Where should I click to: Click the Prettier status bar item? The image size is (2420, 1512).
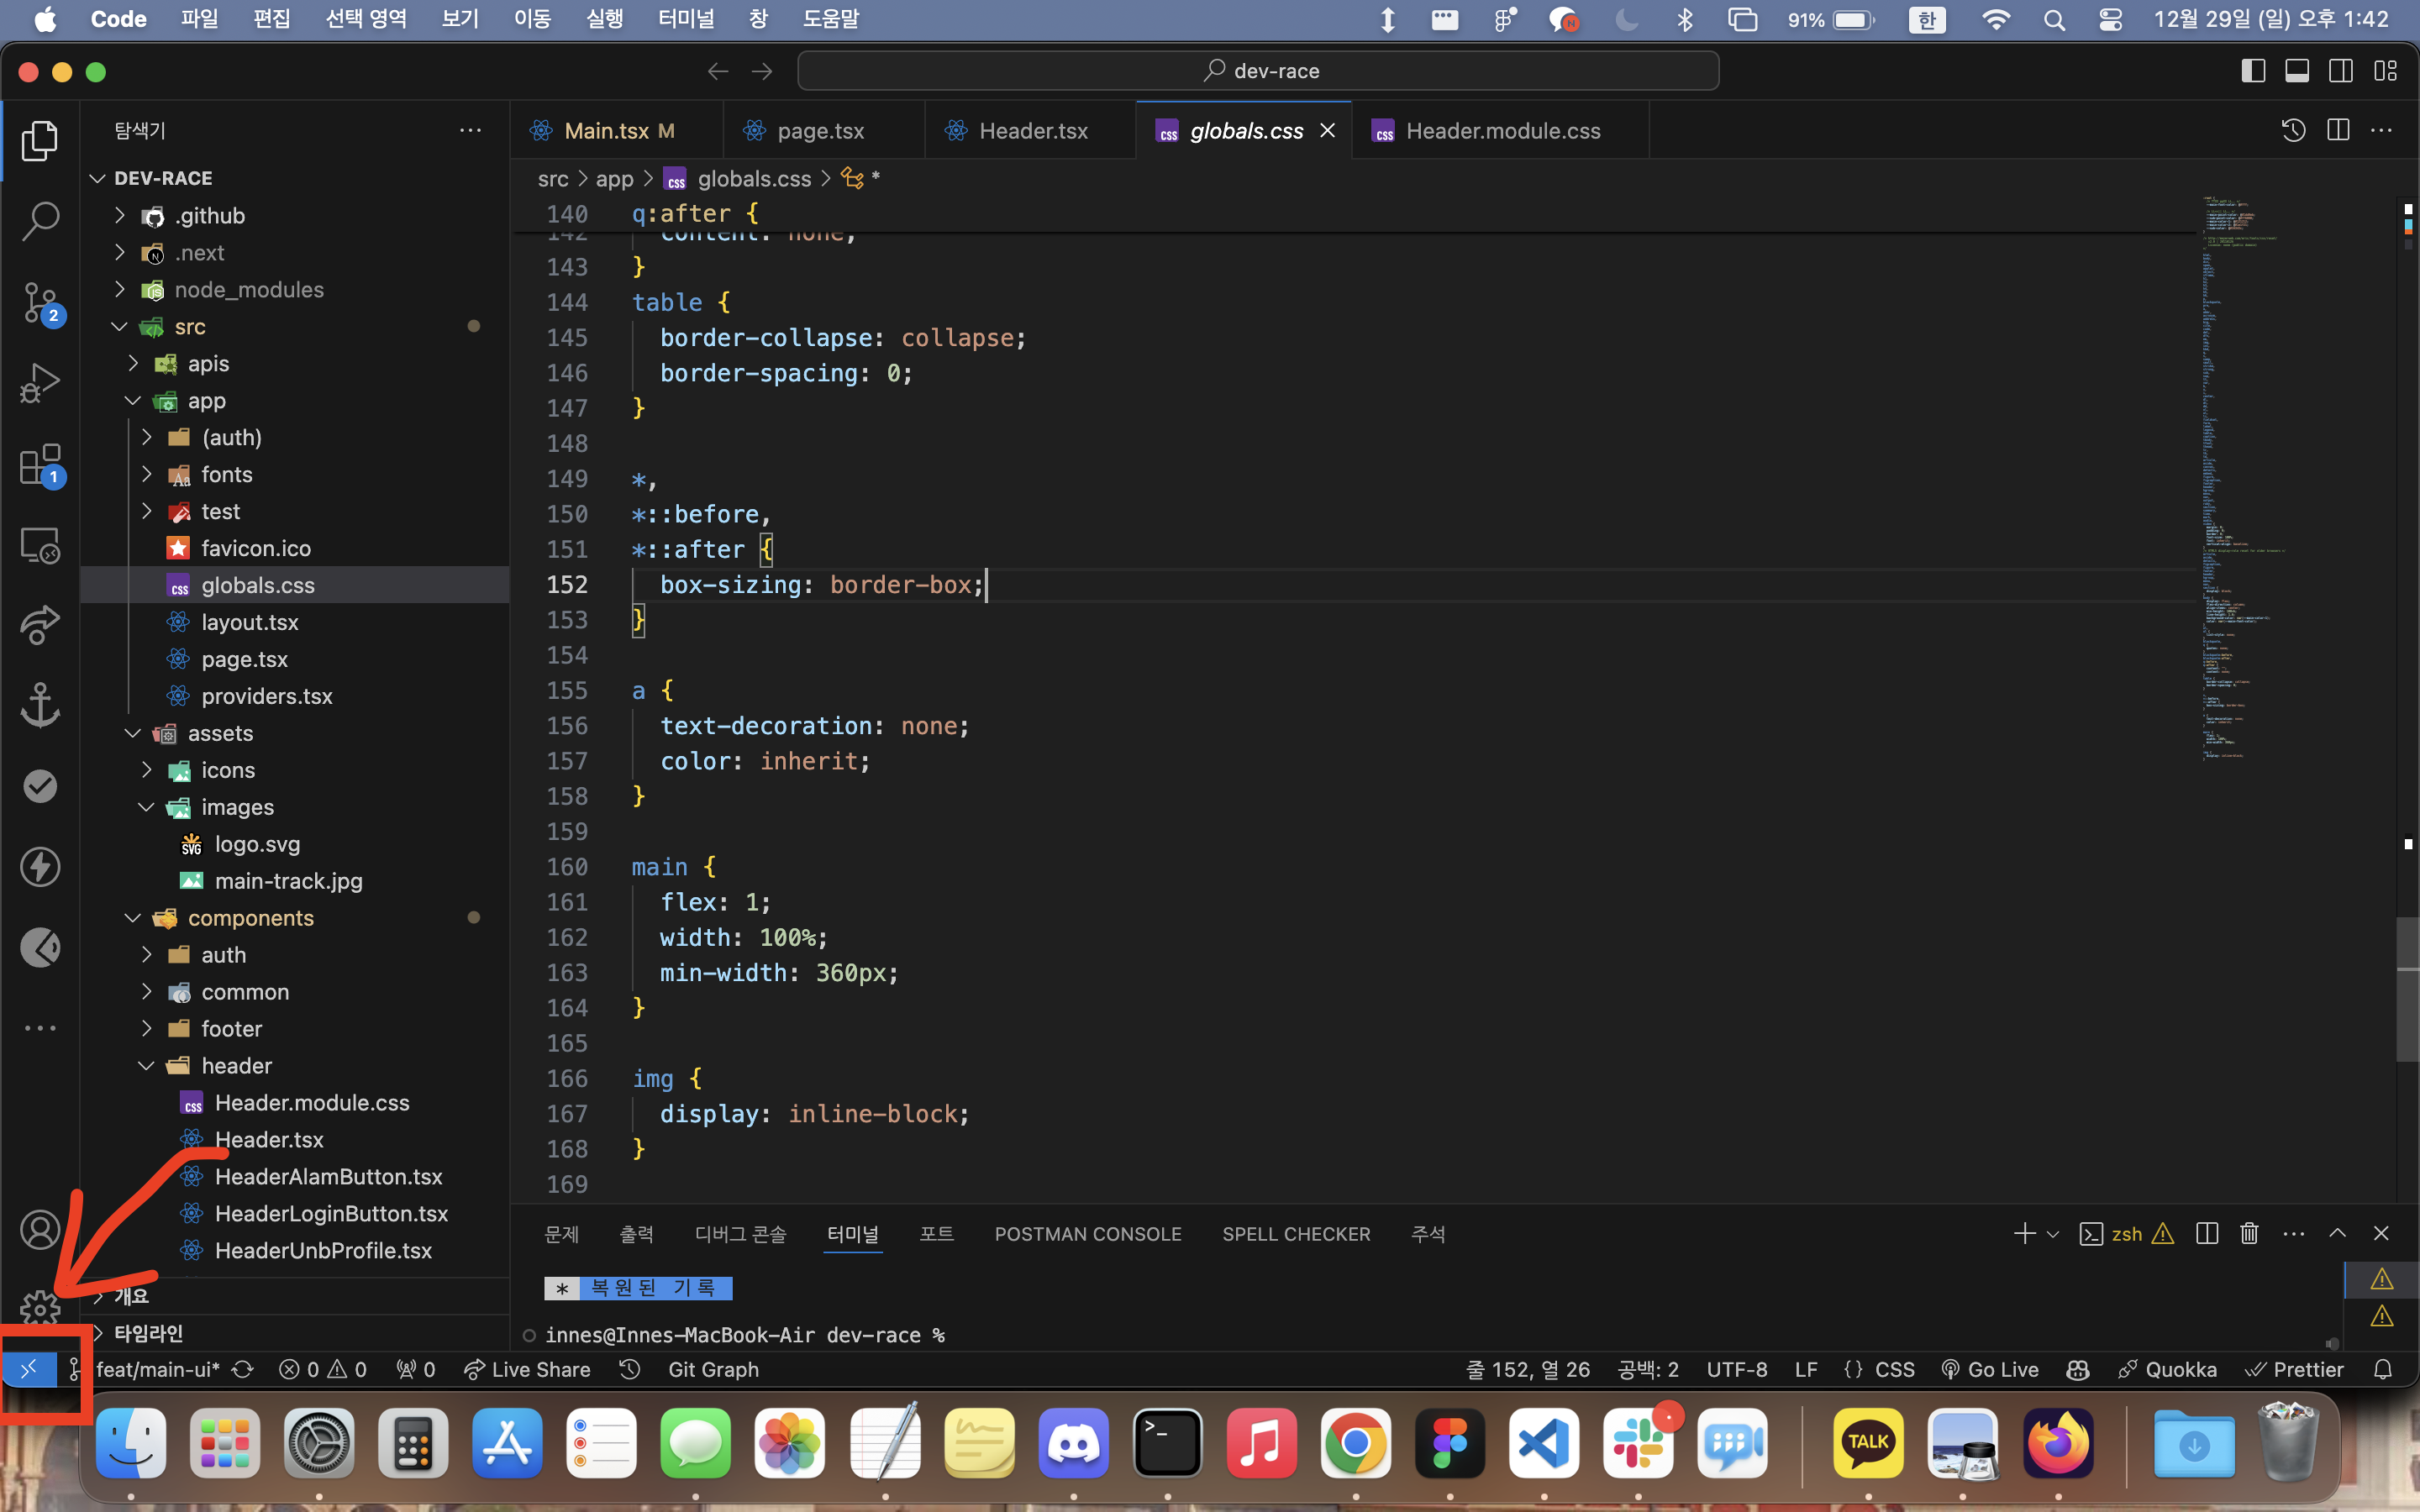(2295, 1369)
